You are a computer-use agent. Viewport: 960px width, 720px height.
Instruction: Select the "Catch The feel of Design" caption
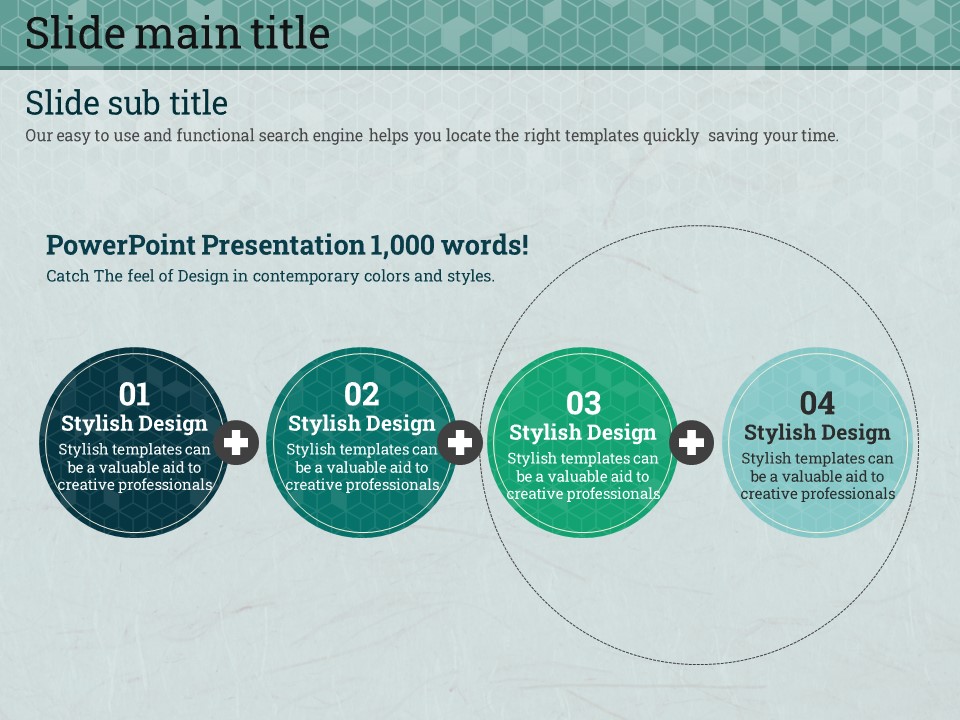(x=270, y=276)
